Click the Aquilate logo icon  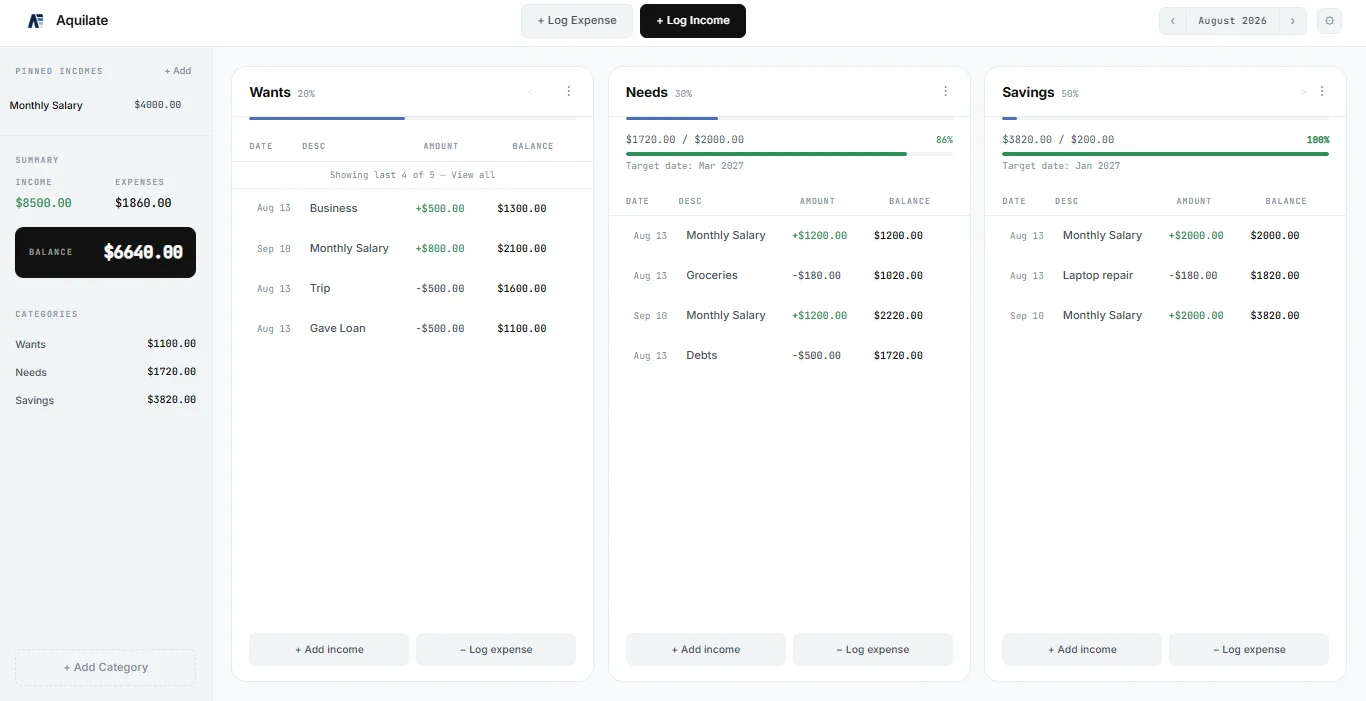(35, 20)
